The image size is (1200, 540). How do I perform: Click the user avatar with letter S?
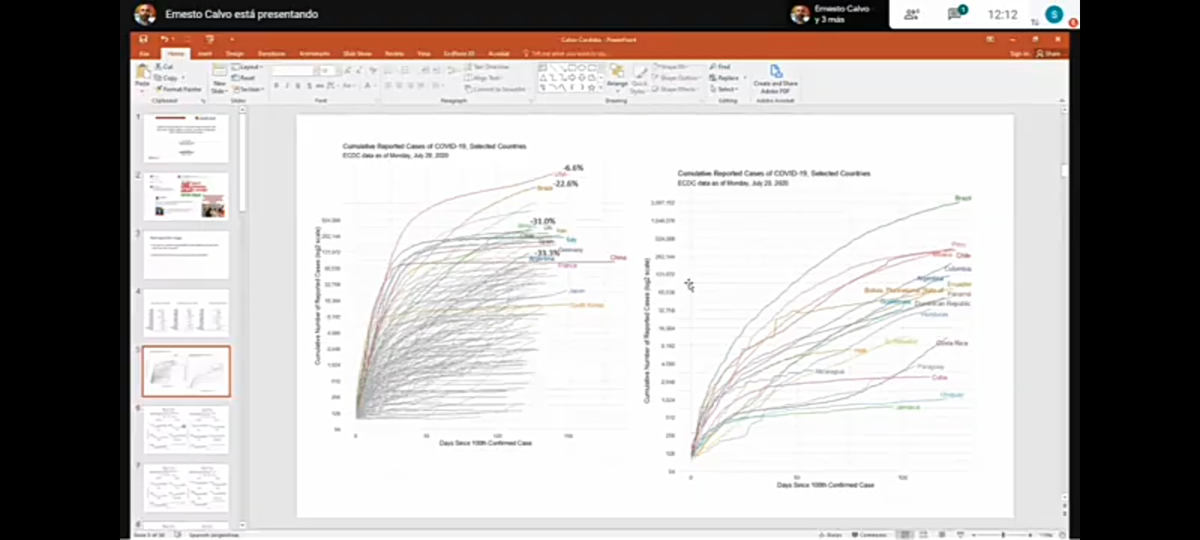(1054, 14)
